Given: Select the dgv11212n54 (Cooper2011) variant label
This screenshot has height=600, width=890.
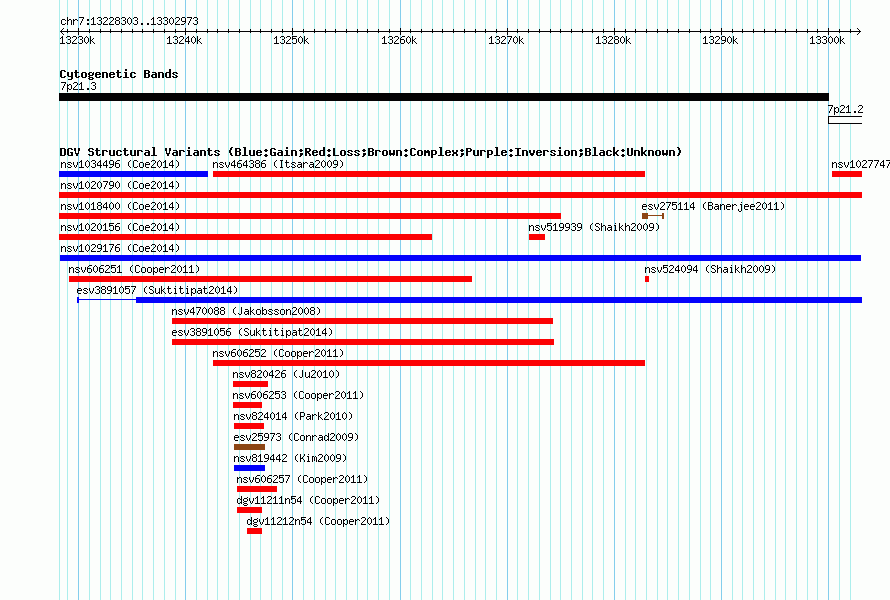Looking at the screenshot, I should 318,521.
